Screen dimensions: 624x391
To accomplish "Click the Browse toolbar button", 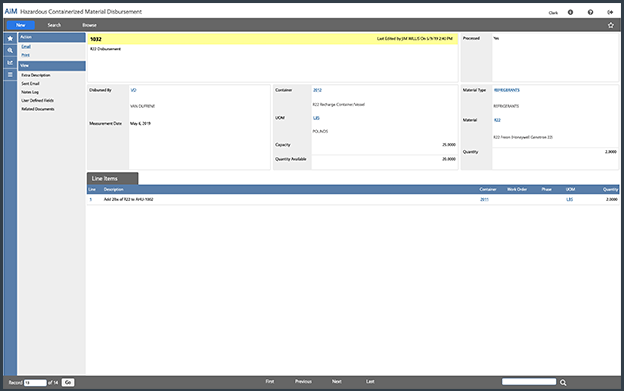I will click(x=90, y=25).
